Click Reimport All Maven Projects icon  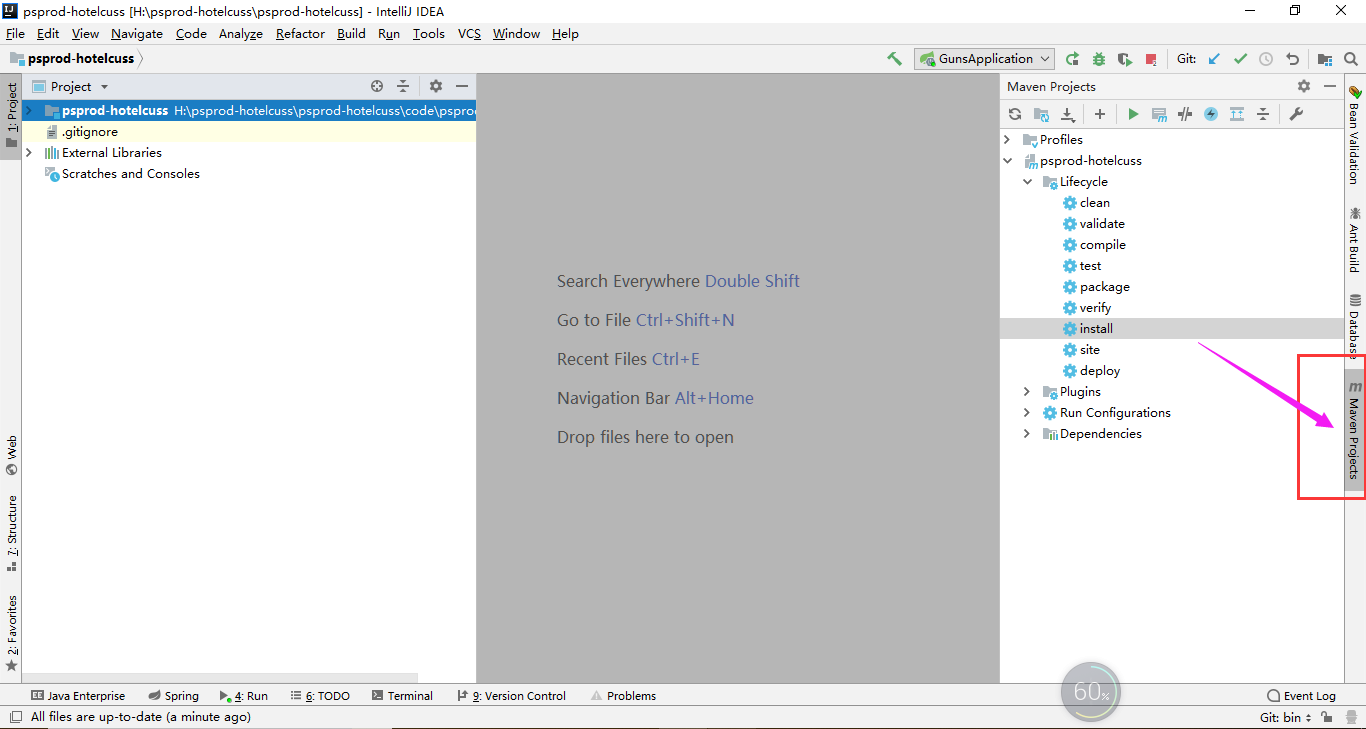1015,114
